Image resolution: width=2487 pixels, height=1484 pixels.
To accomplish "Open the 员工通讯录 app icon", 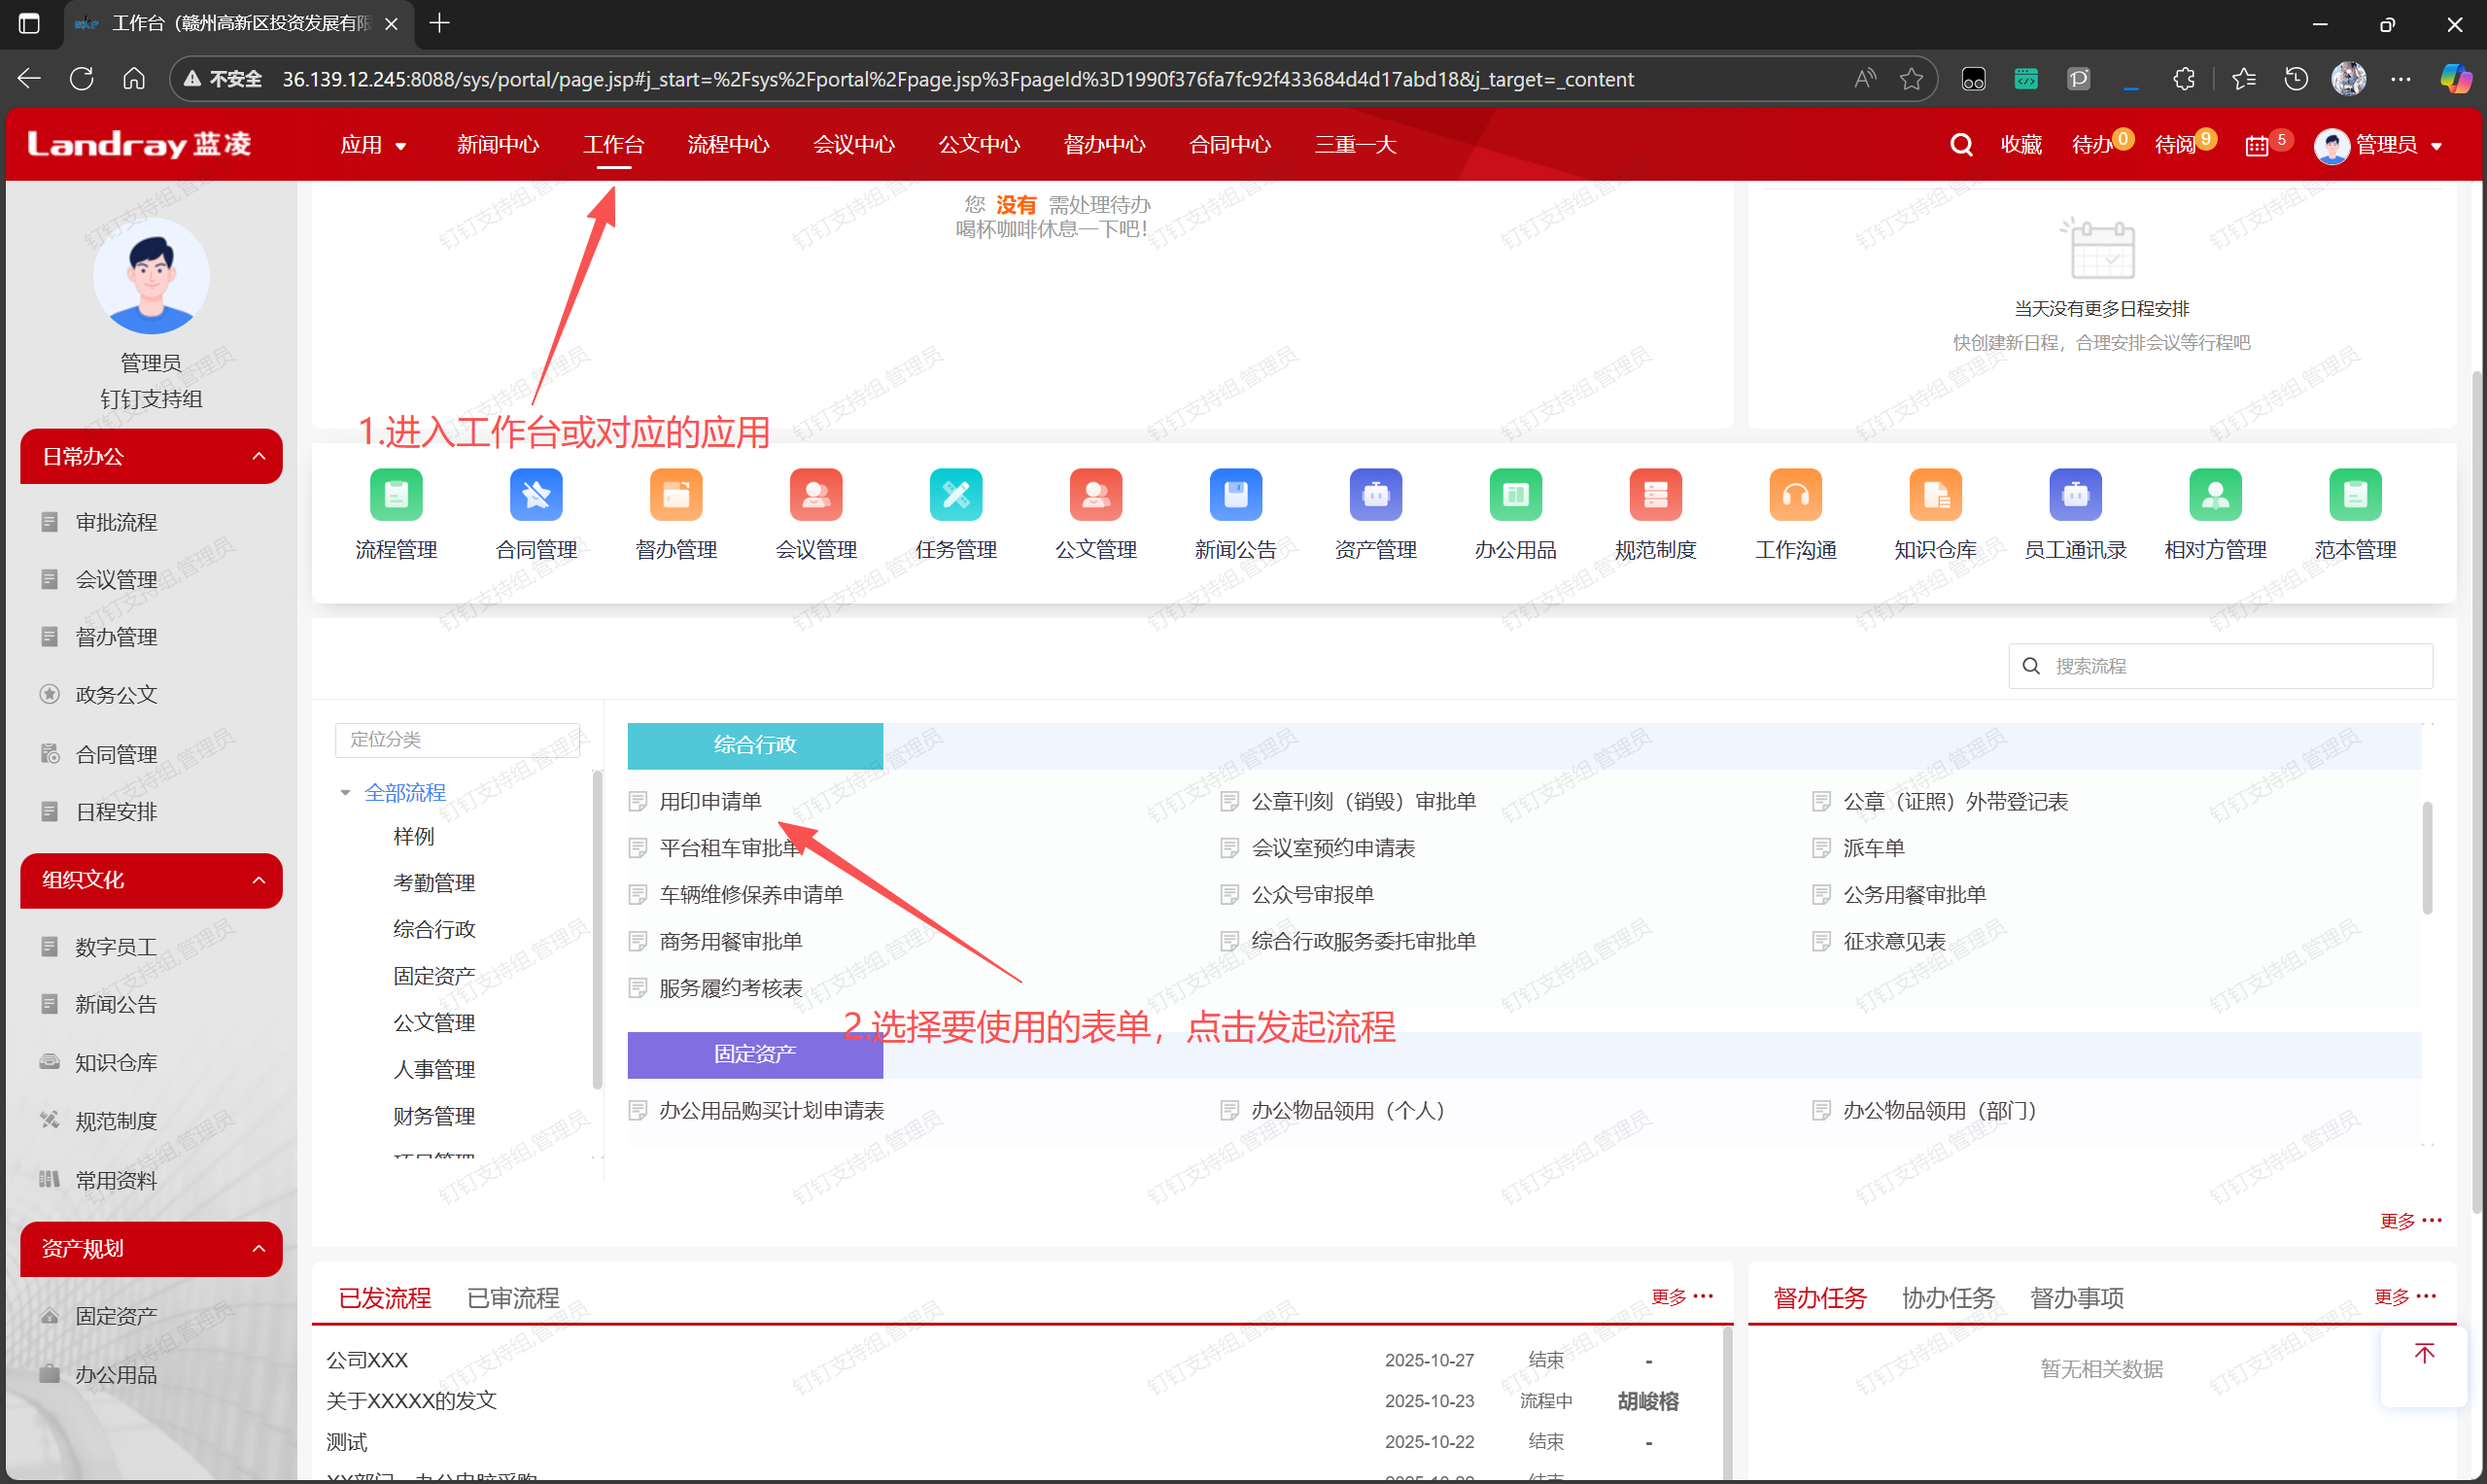I will pyautogui.click(x=2074, y=494).
